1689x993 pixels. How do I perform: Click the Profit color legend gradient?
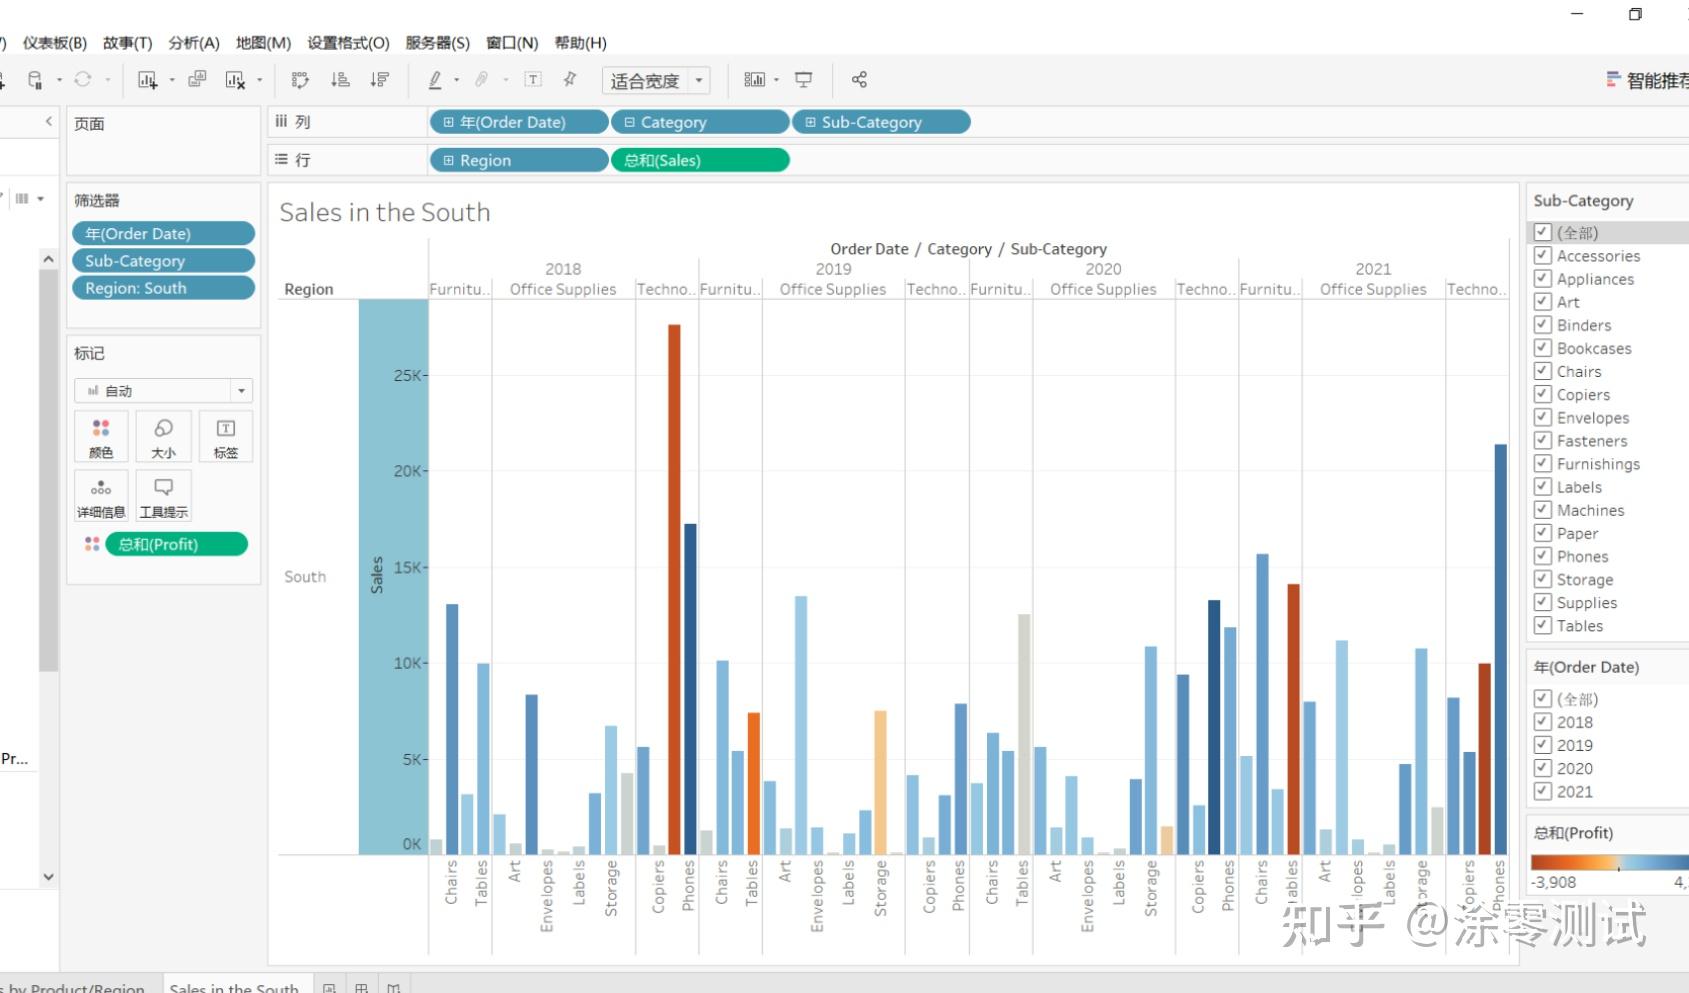tap(1605, 862)
